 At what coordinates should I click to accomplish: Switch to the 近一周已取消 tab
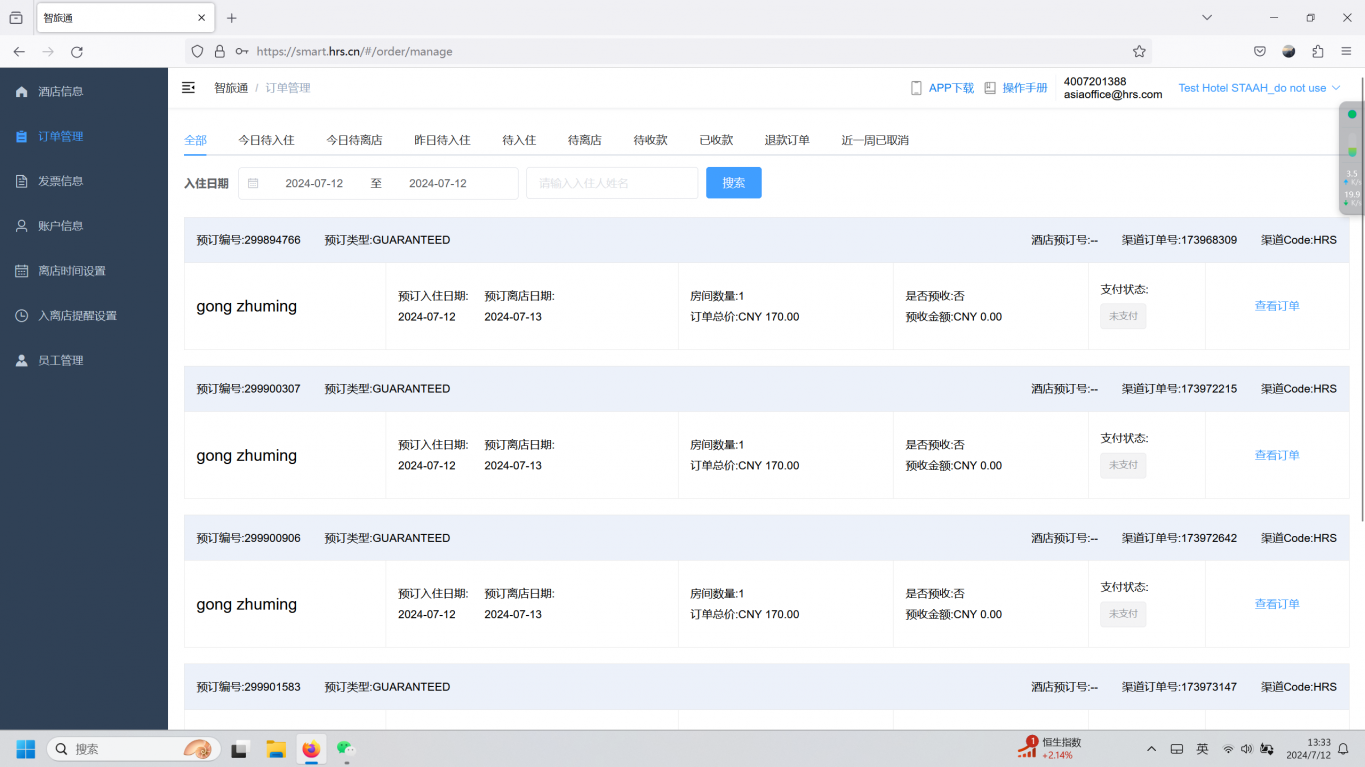coord(875,140)
